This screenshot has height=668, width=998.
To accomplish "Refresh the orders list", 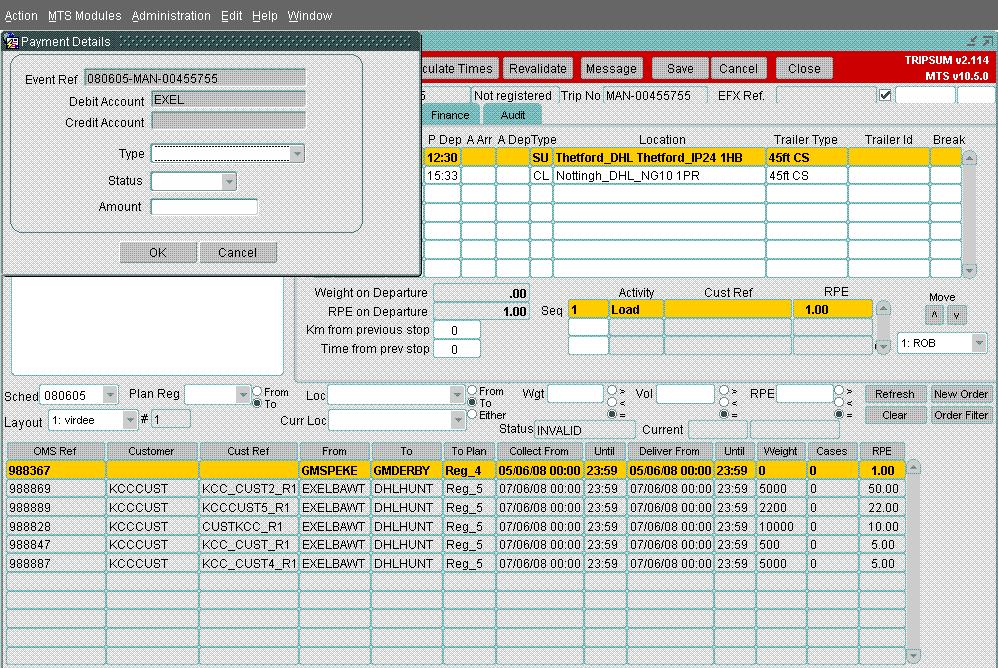I will coord(894,394).
